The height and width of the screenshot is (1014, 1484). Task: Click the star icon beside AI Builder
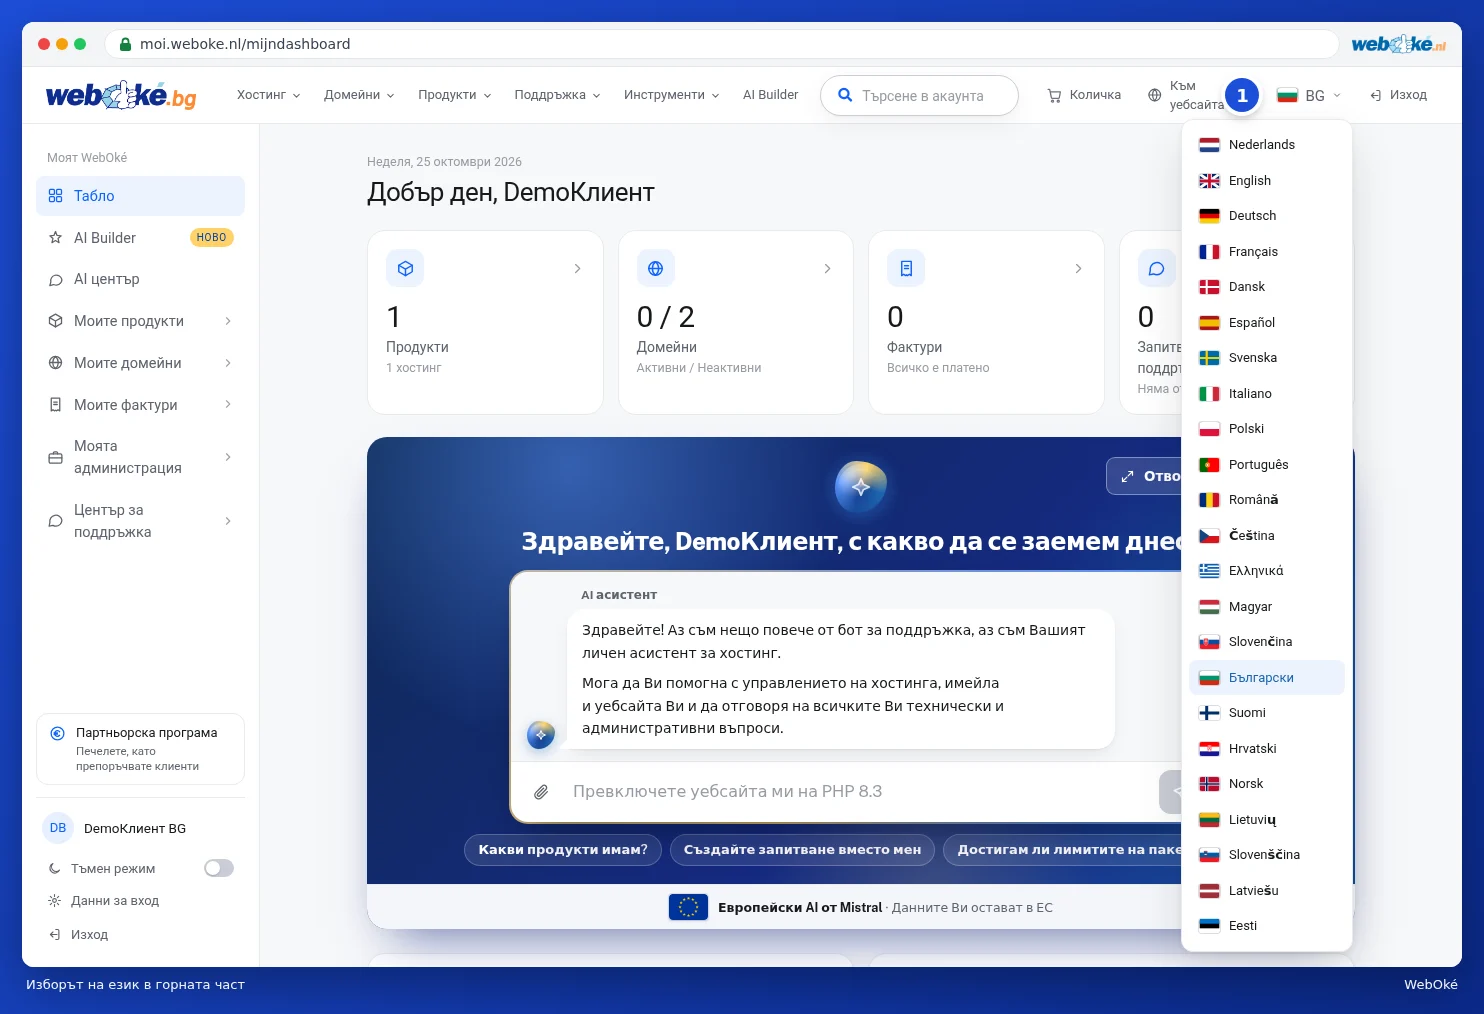pyautogui.click(x=56, y=238)
